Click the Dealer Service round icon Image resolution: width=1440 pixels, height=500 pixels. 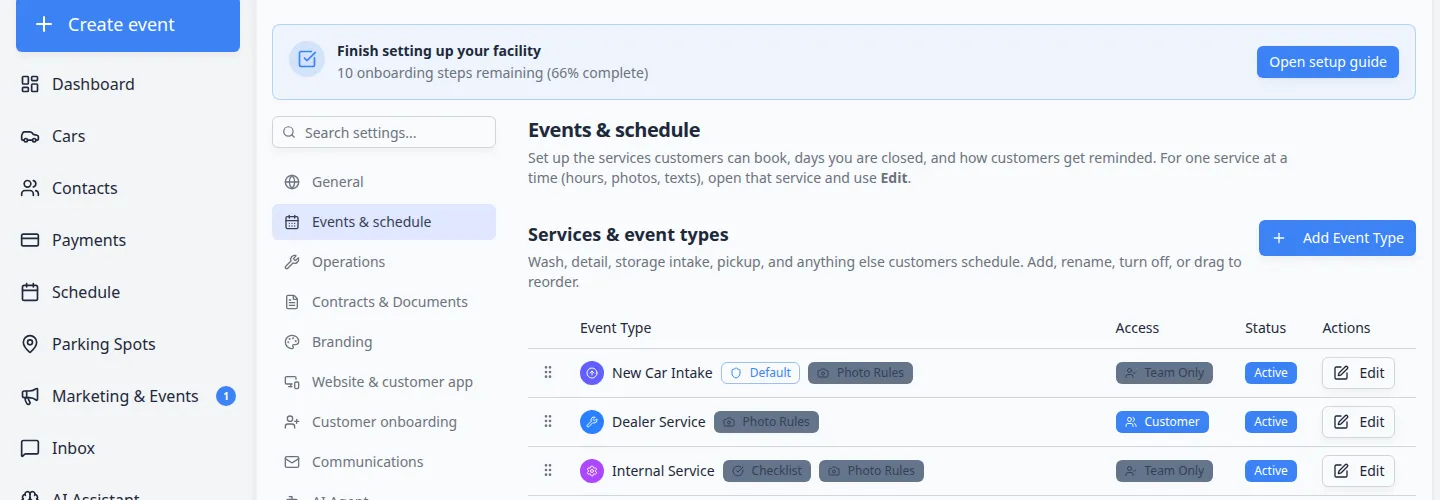pos(592,422)
